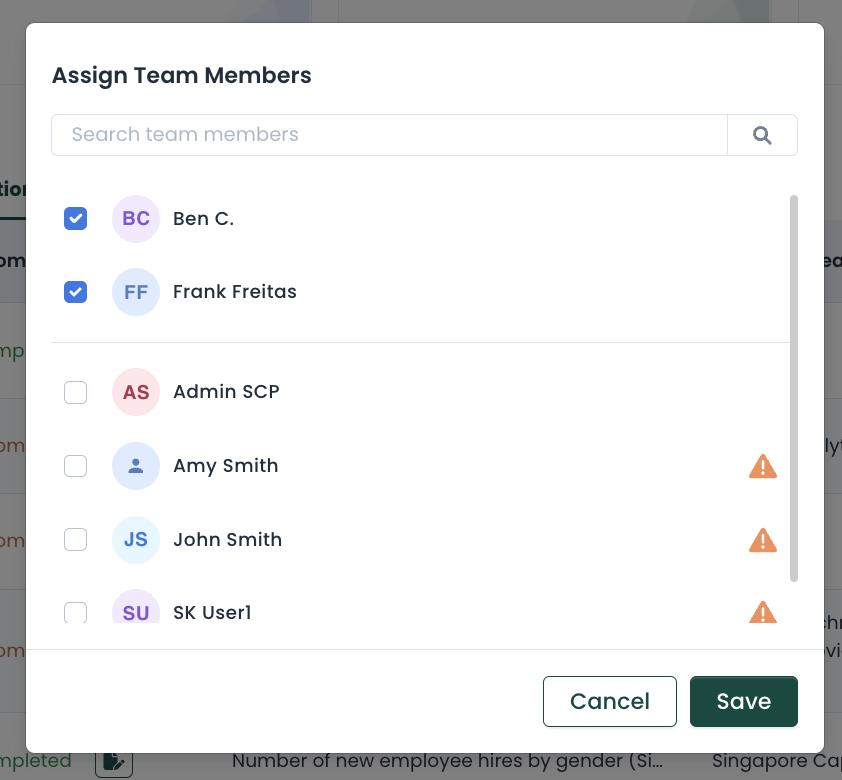The width and height of the screenshot is (842, 780).
Task: Click the team member list scrollbar
Action: click(794, 388)
